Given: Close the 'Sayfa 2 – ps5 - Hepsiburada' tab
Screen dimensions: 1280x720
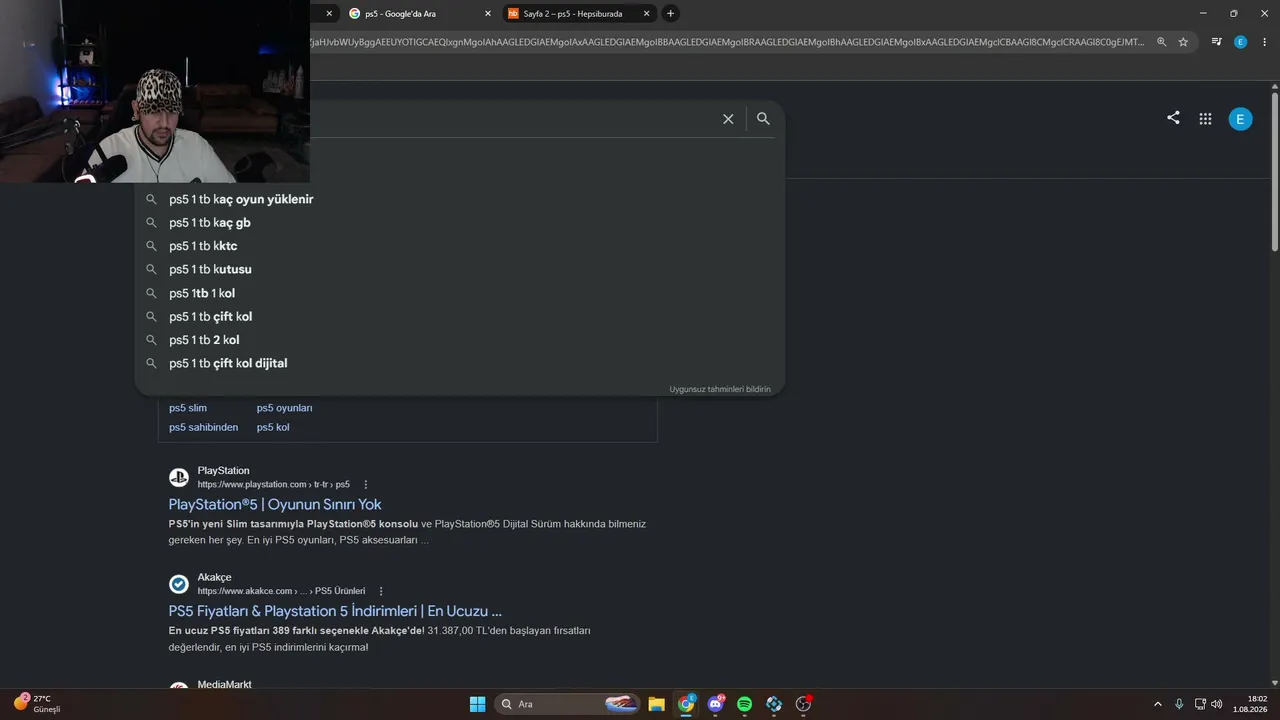Looking at the screenshot, I should (x=646, y=14).
